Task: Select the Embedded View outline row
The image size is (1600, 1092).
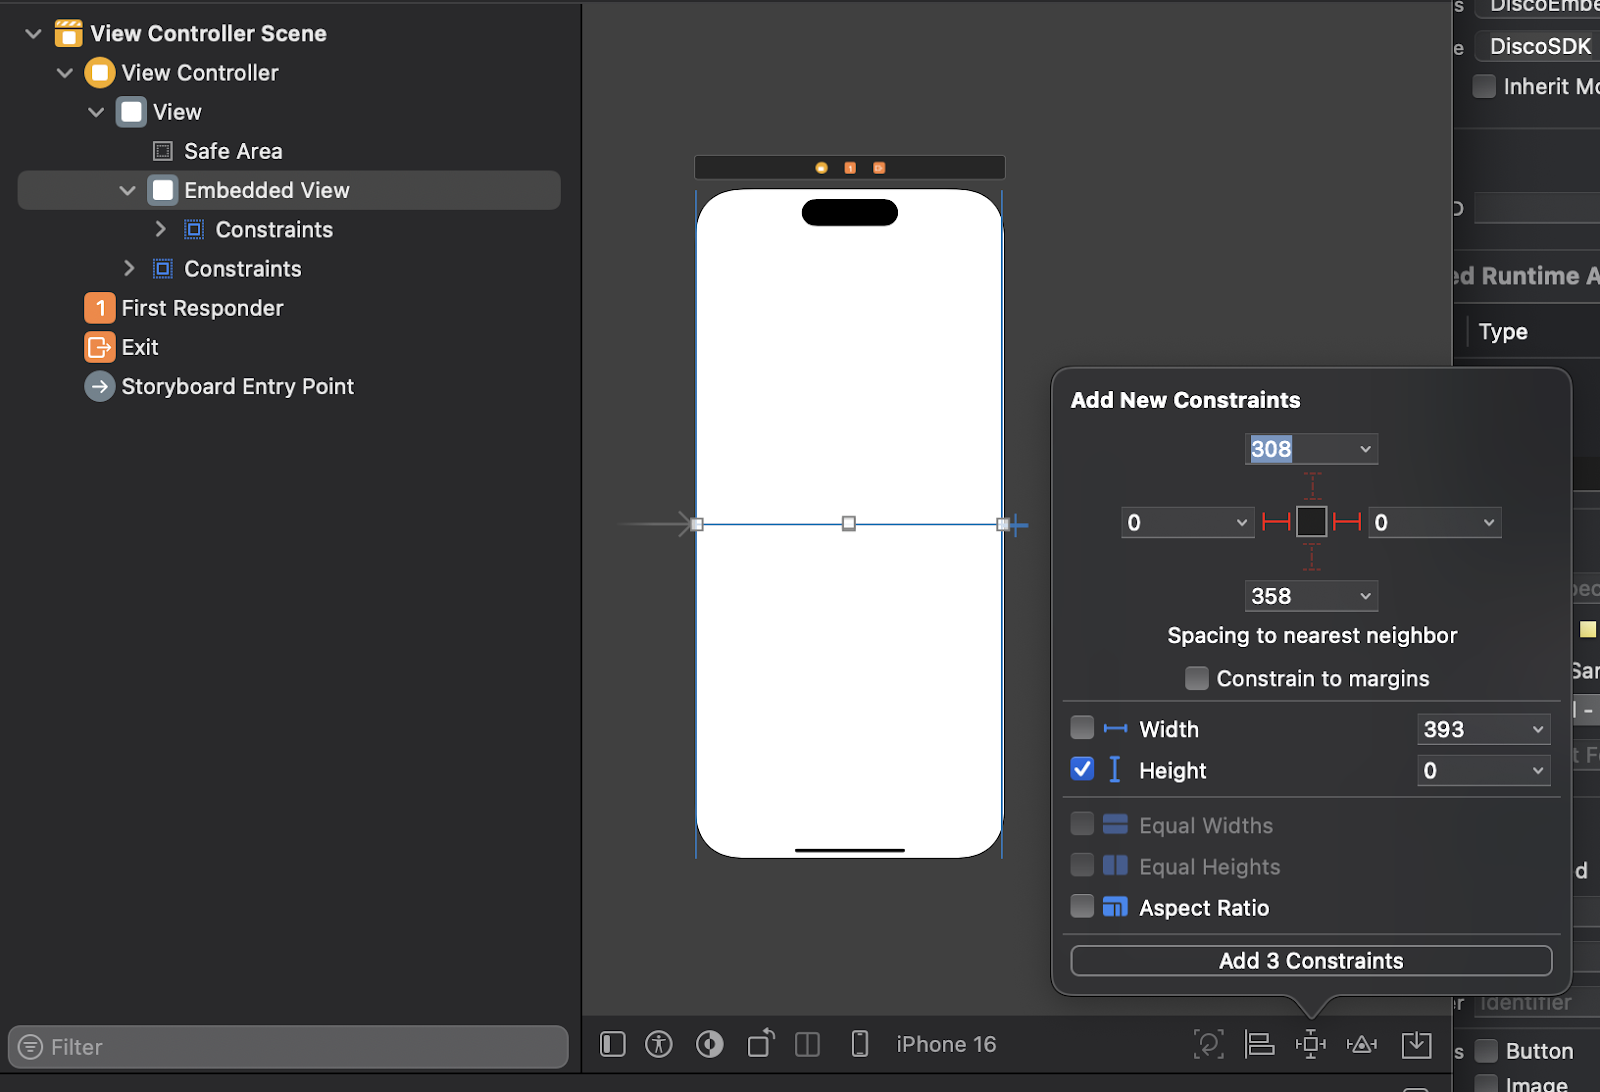Action: point(289,190)
